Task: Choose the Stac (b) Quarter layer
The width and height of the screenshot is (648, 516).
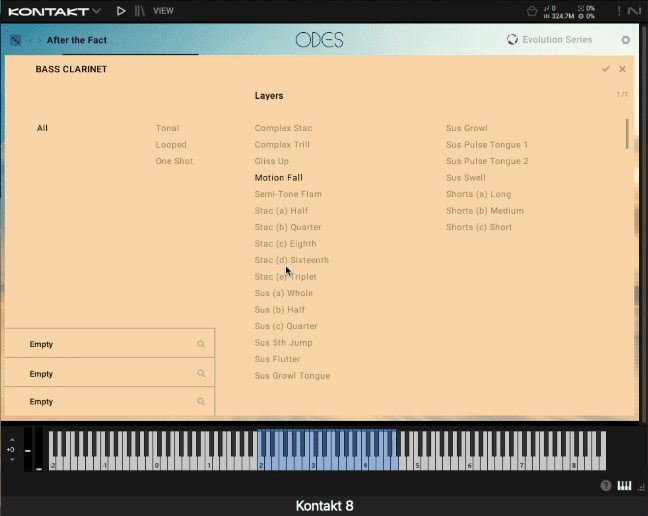Action: point(288,227)
